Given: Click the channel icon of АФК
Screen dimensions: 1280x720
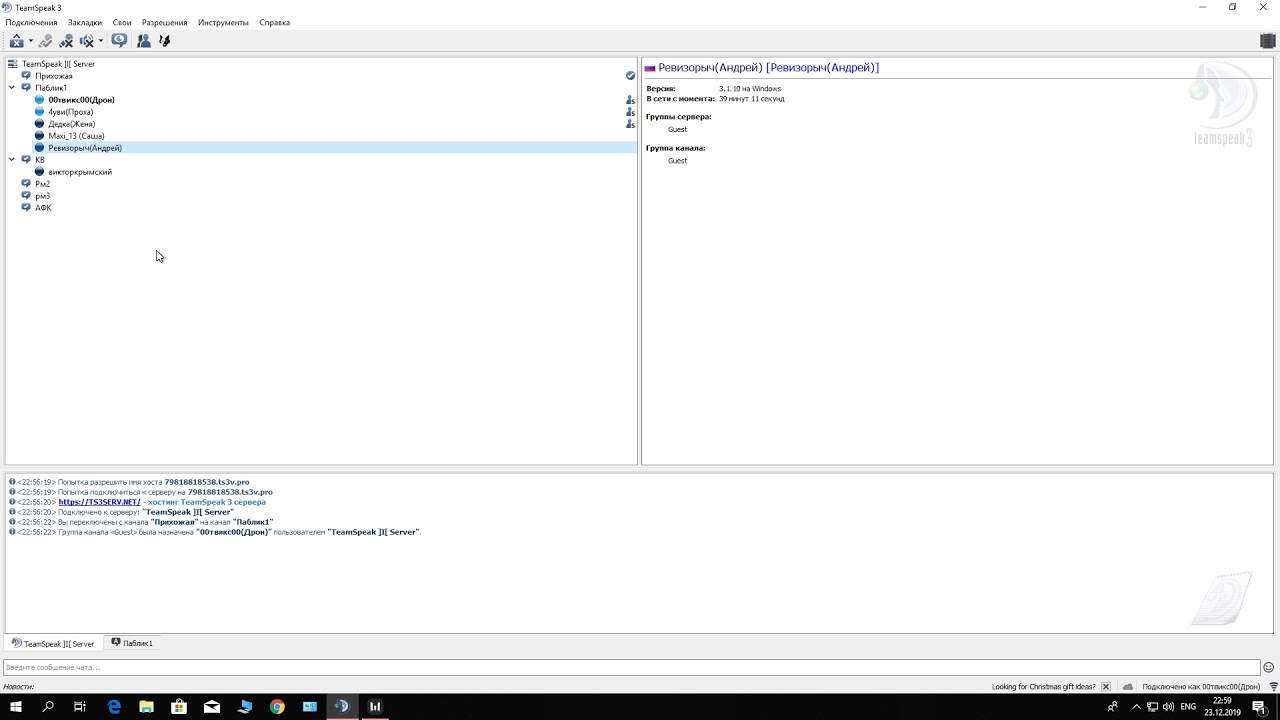Looking at the screenshot, I should pyautogui.click(x=26, y=208).
